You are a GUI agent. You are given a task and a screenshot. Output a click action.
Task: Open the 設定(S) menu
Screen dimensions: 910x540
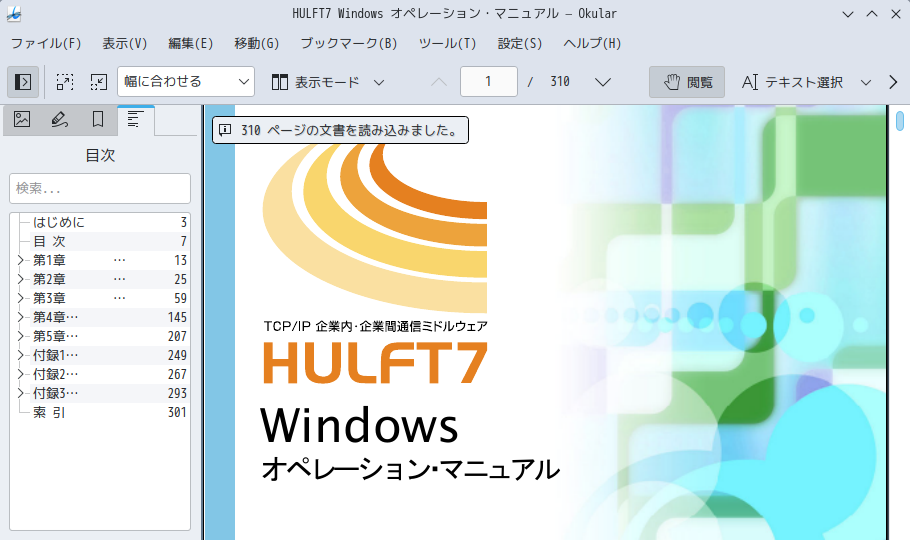click(520, 44)
